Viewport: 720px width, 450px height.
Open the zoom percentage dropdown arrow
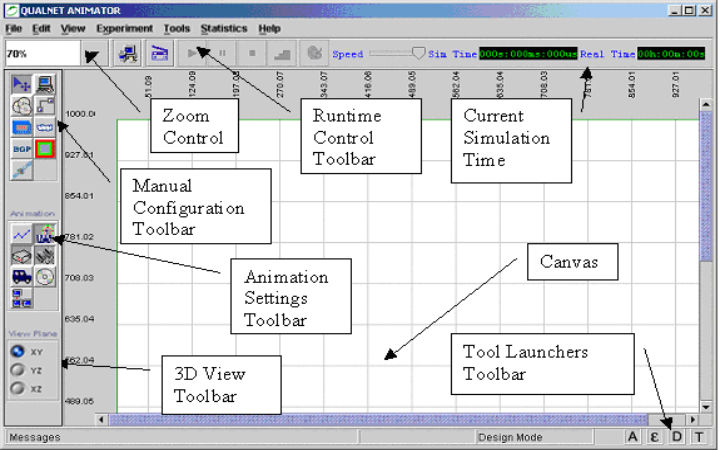[x=94, y=54]
